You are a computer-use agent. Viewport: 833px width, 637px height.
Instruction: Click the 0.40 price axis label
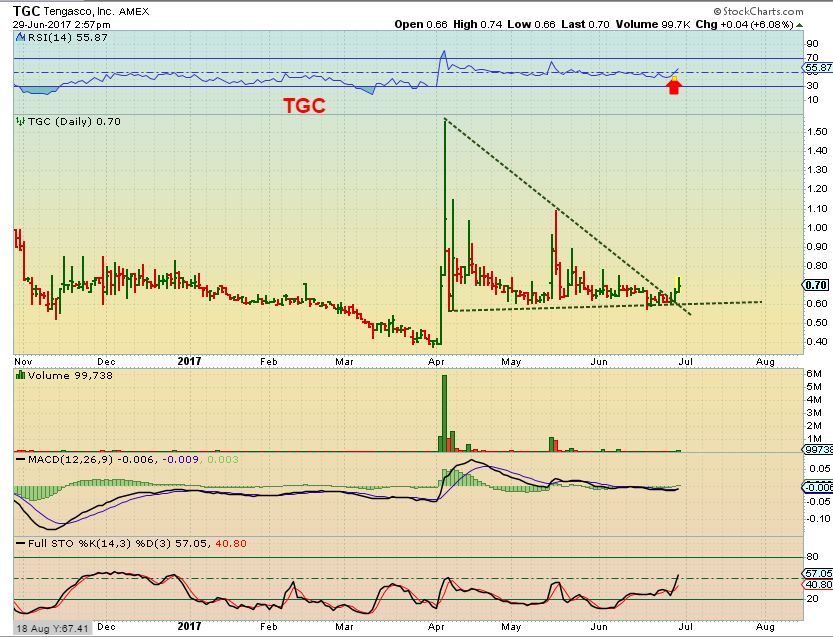817,342
